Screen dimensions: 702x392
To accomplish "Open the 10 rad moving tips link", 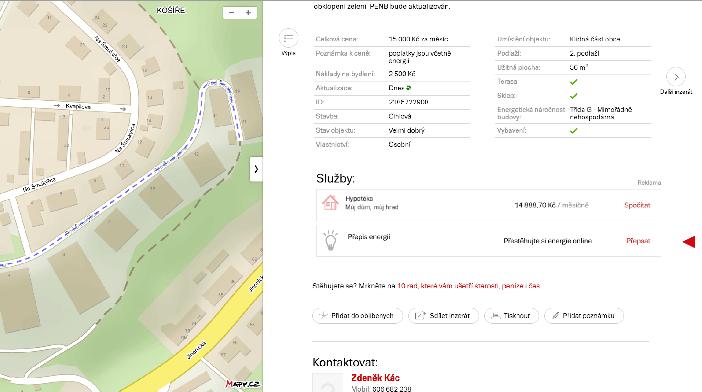I will tap(469, 285).
